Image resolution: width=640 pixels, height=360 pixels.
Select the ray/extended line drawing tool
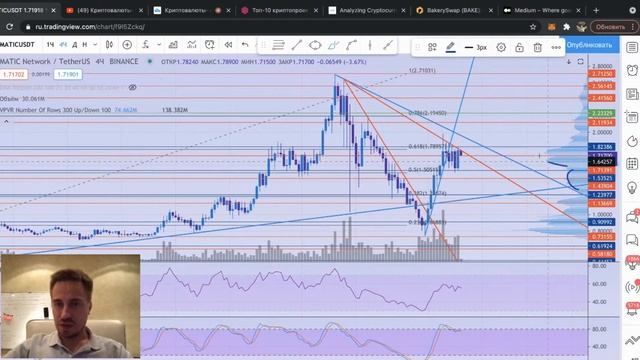tap(388, 45)
